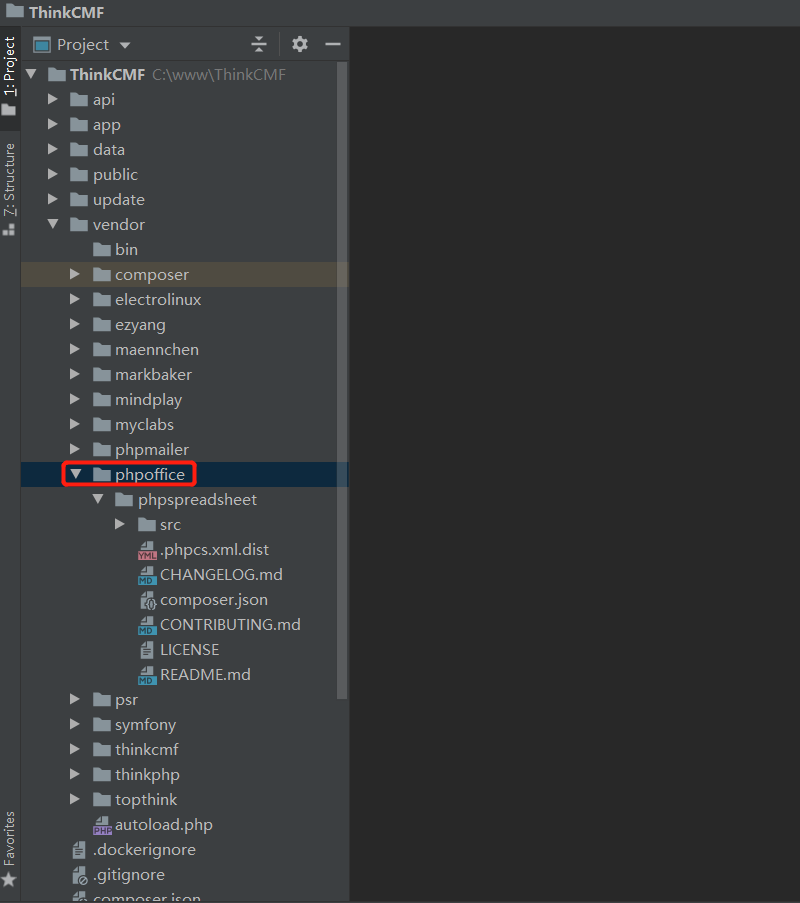Click the CHANGELOG.md file icon
This screenshot has height=903, width=800.
click(x=147, y=575)
